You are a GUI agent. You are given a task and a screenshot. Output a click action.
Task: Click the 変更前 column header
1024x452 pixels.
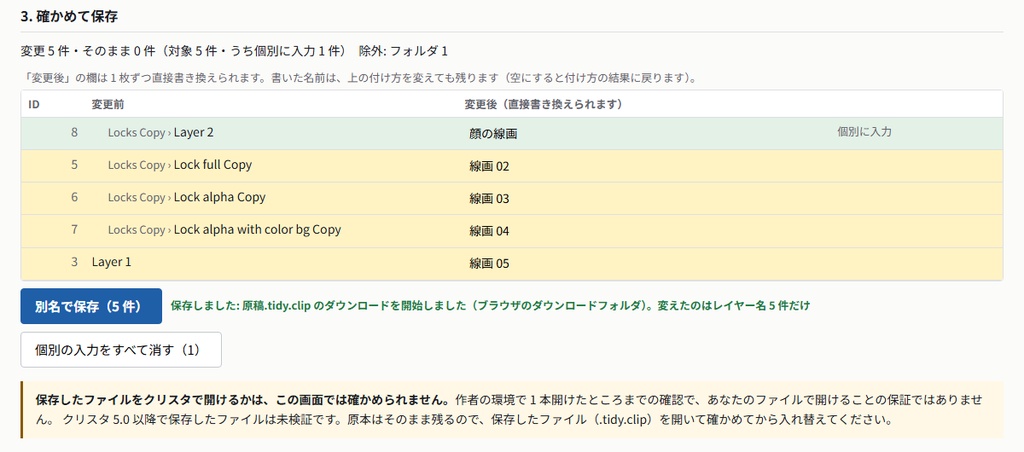[x=107, y=104]
